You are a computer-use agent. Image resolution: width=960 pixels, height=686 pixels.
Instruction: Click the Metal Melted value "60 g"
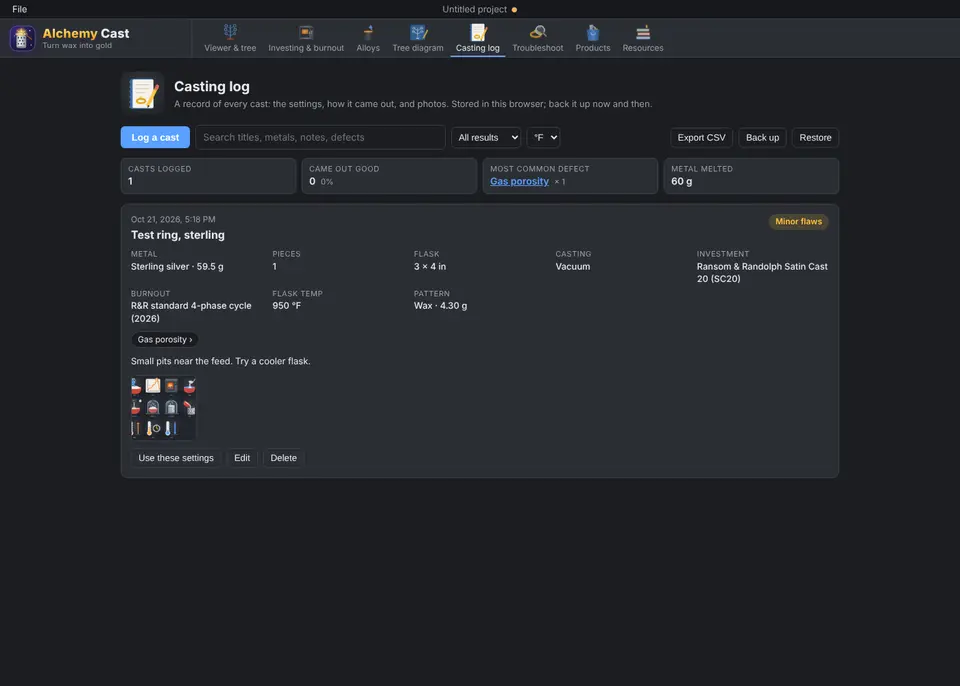click(681, 181)
